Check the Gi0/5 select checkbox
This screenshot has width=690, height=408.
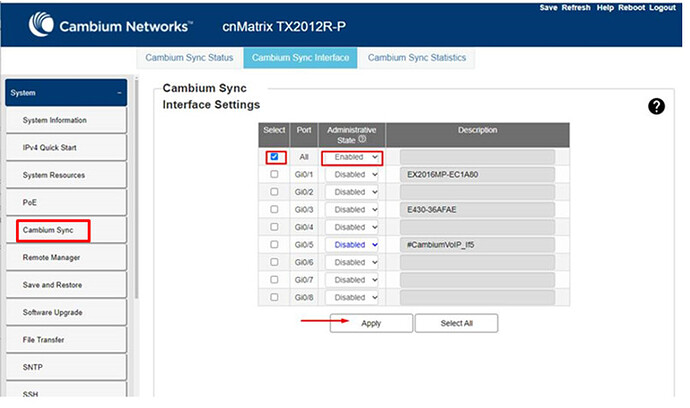[x=274, y=245]
